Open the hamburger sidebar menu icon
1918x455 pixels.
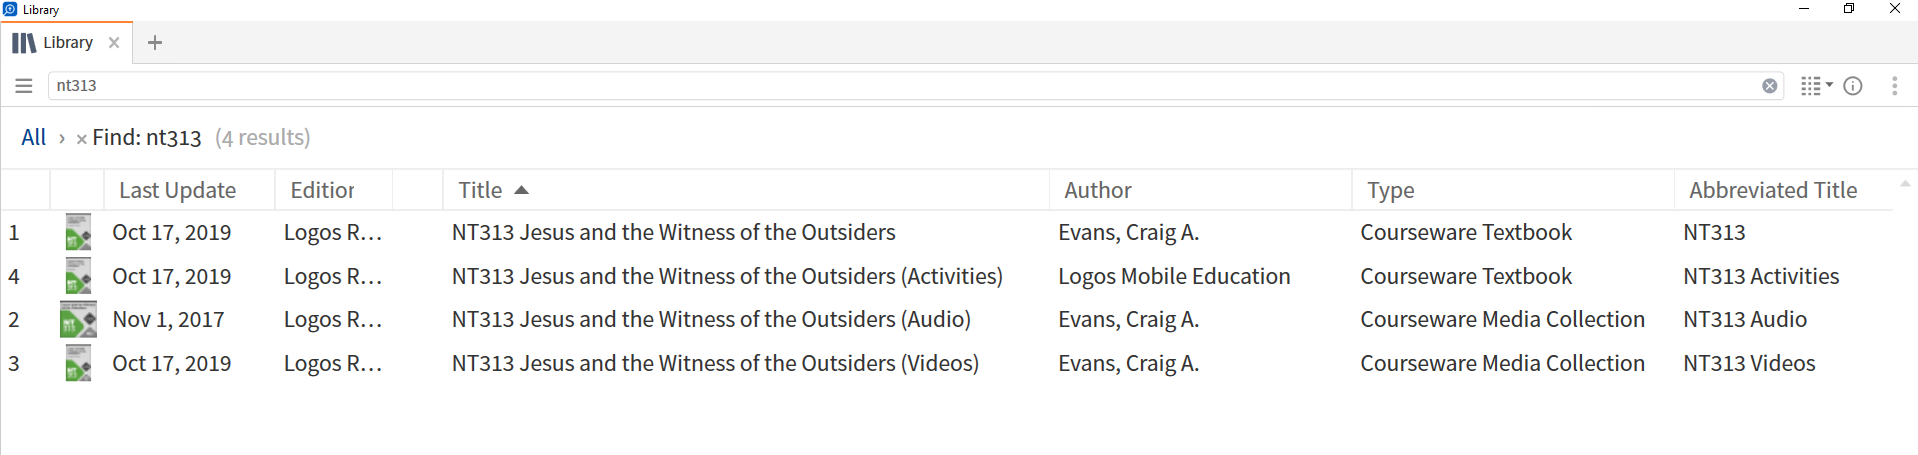click(24, 86)
